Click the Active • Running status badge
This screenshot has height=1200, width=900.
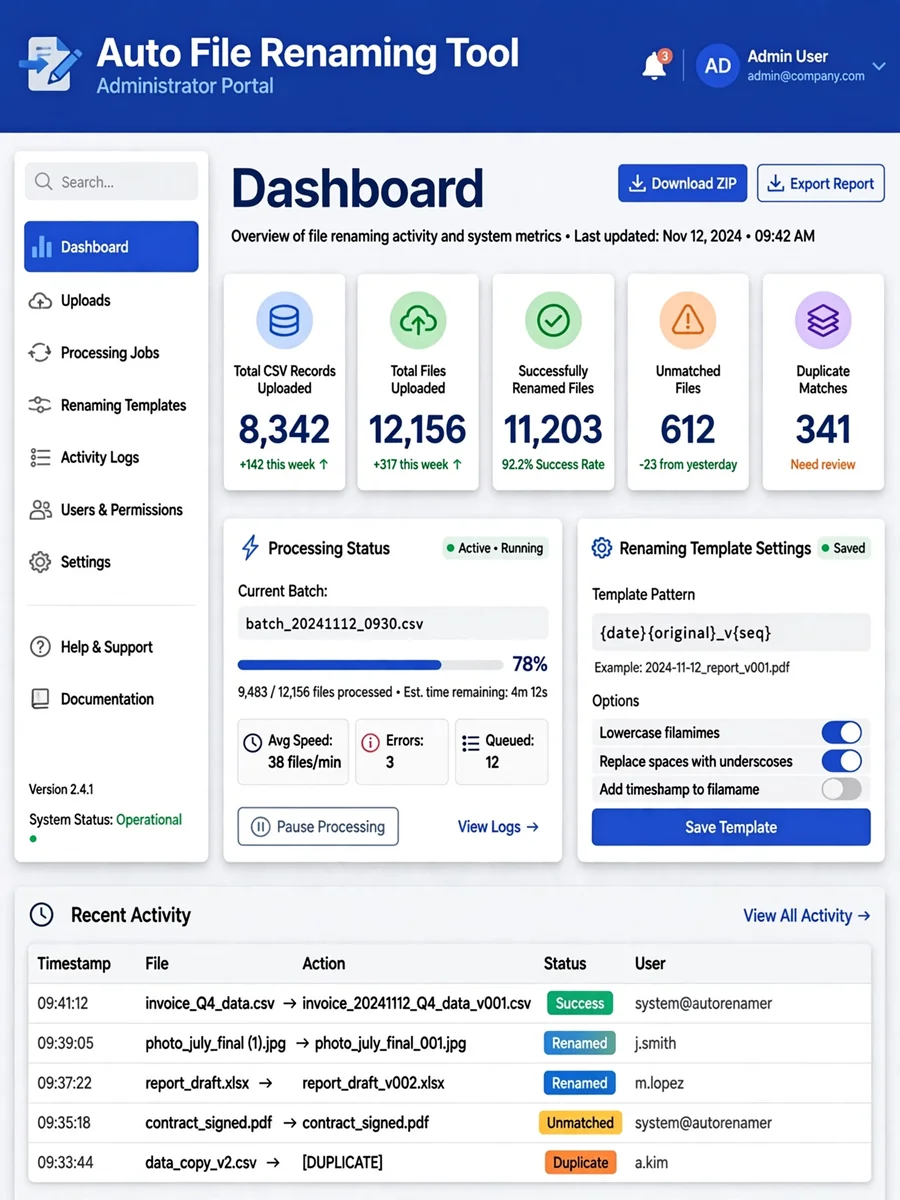(x=495, y=548)
